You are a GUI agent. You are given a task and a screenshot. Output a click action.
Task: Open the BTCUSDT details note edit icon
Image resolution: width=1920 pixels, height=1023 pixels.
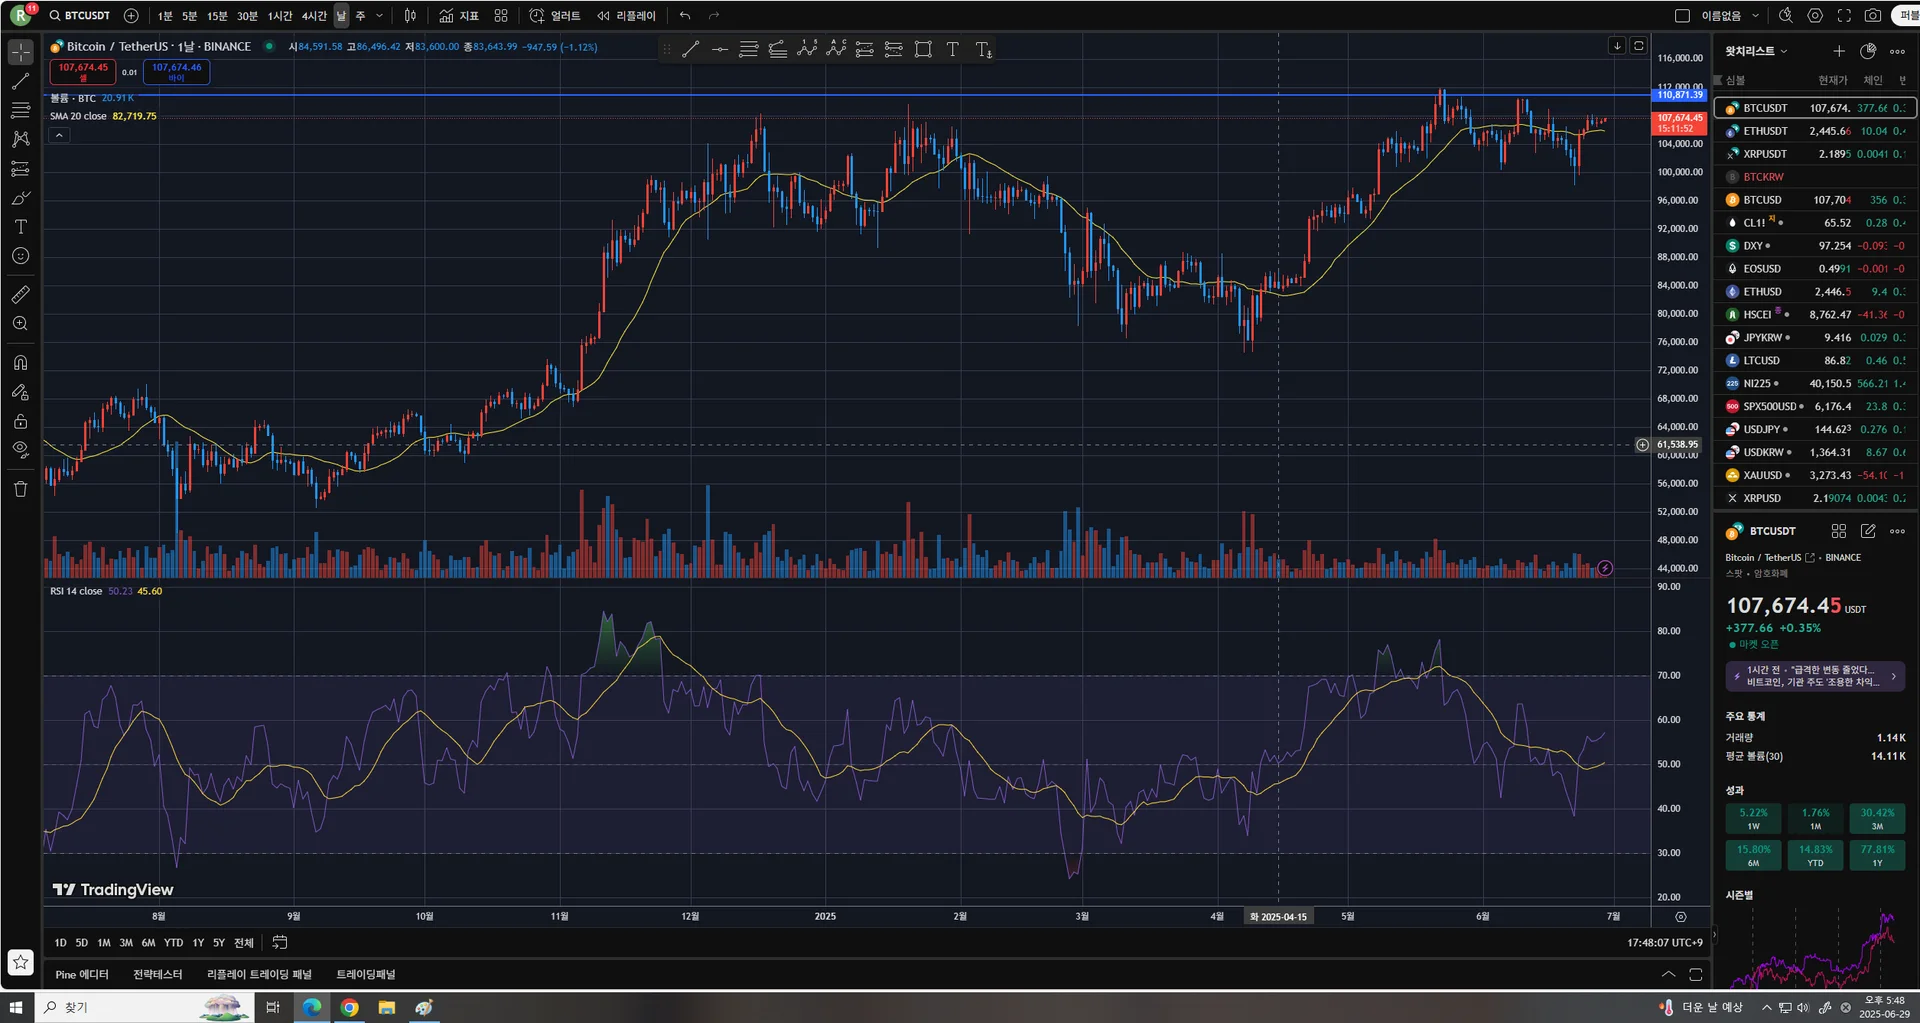[1867, 531]
